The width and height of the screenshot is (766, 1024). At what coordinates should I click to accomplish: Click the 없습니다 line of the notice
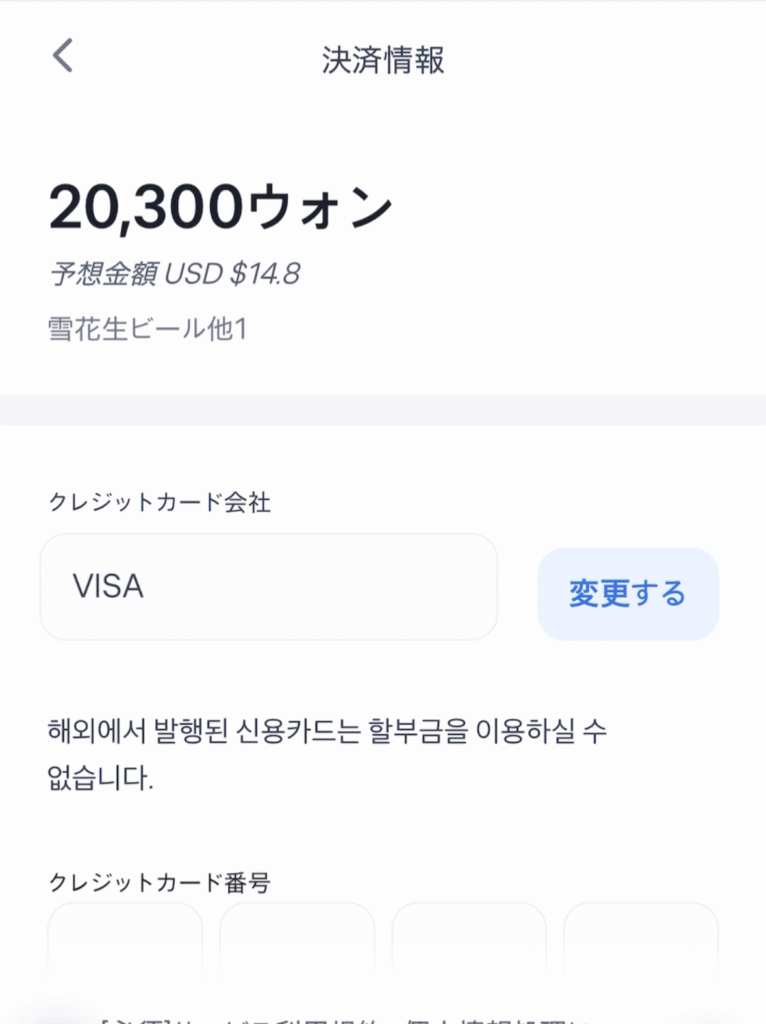(x=101, y=779)
